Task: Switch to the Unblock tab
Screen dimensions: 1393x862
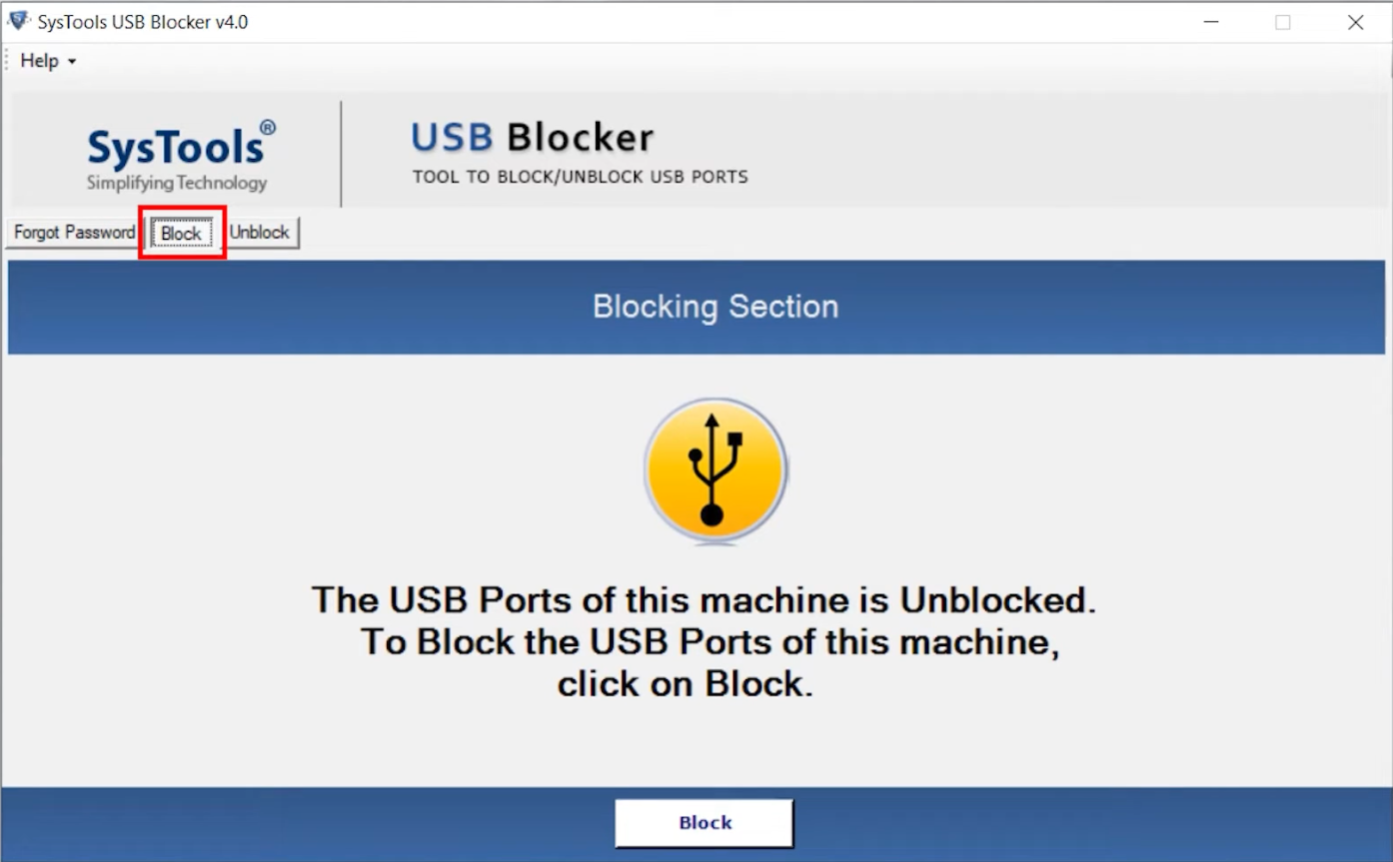Action: [259, 231]
